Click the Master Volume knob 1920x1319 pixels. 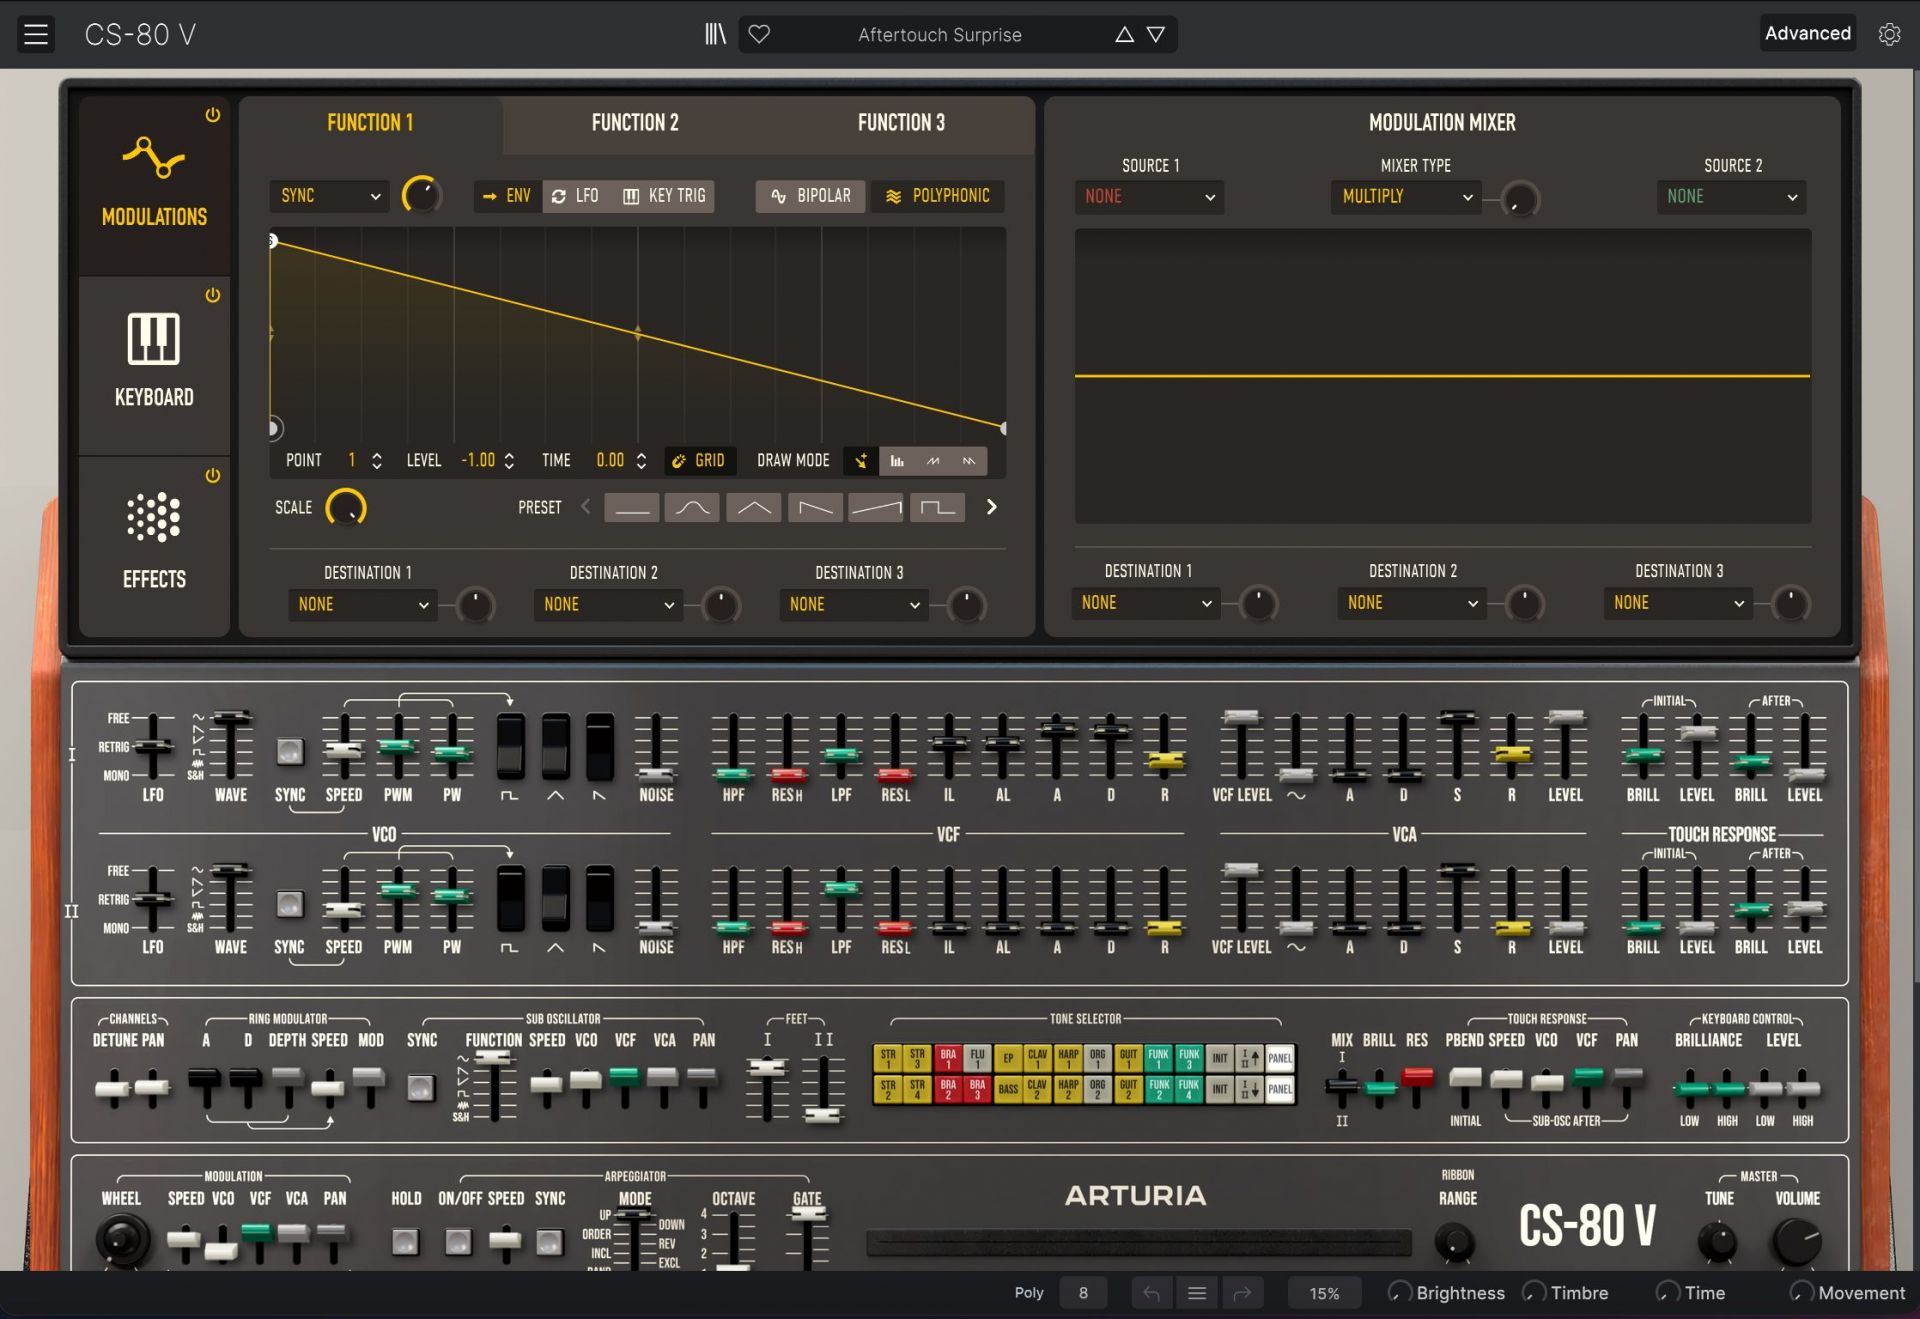pos(1797,1241)
